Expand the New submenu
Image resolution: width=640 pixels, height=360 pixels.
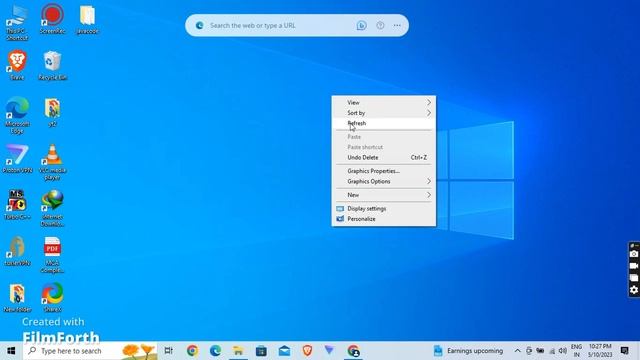click(x=384, y=195)
